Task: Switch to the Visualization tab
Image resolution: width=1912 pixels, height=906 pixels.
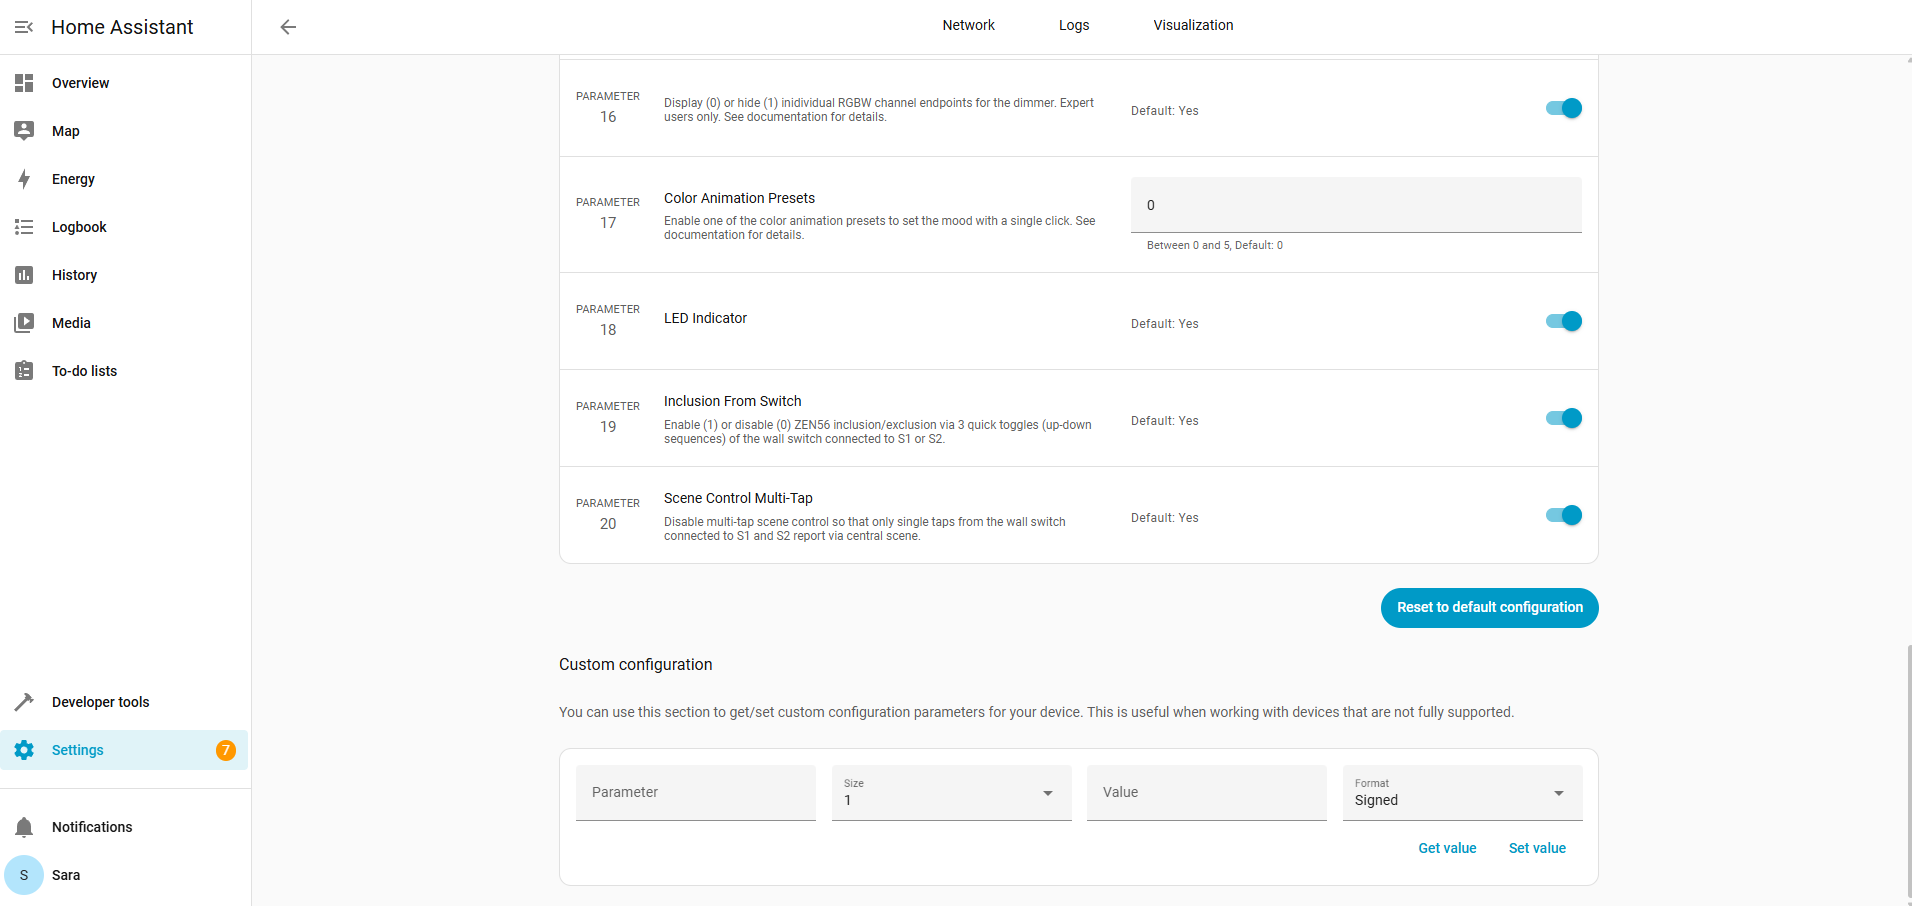Action: pos(1193,25)
